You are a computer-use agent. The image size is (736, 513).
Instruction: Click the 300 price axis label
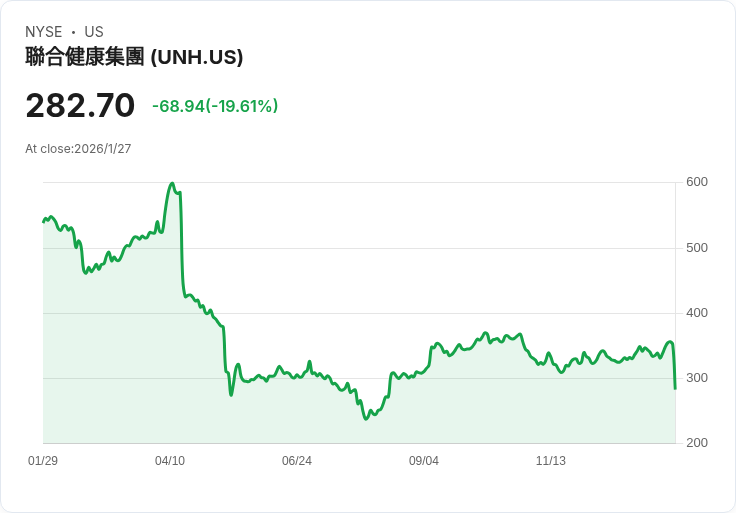697,378
